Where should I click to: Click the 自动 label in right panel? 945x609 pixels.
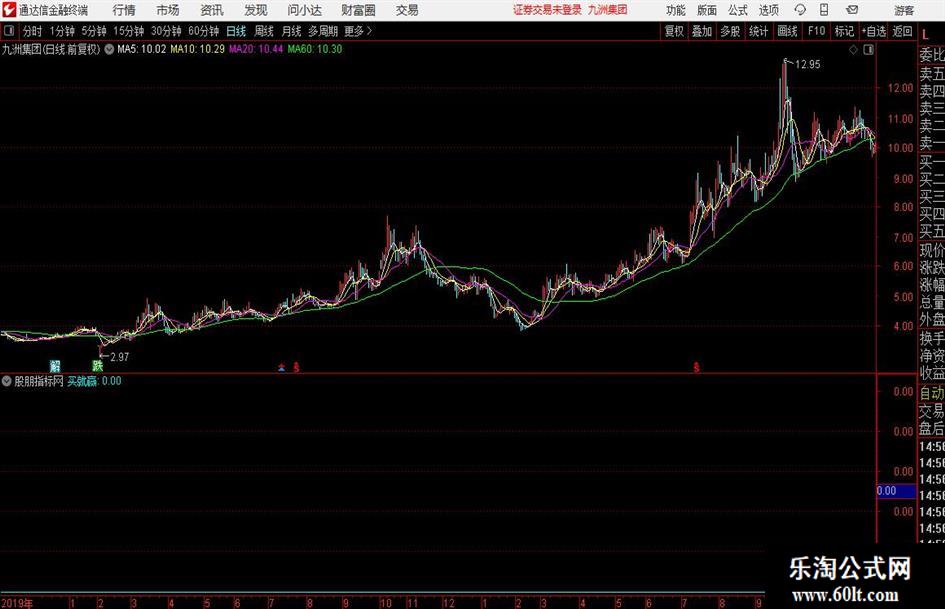932,393
